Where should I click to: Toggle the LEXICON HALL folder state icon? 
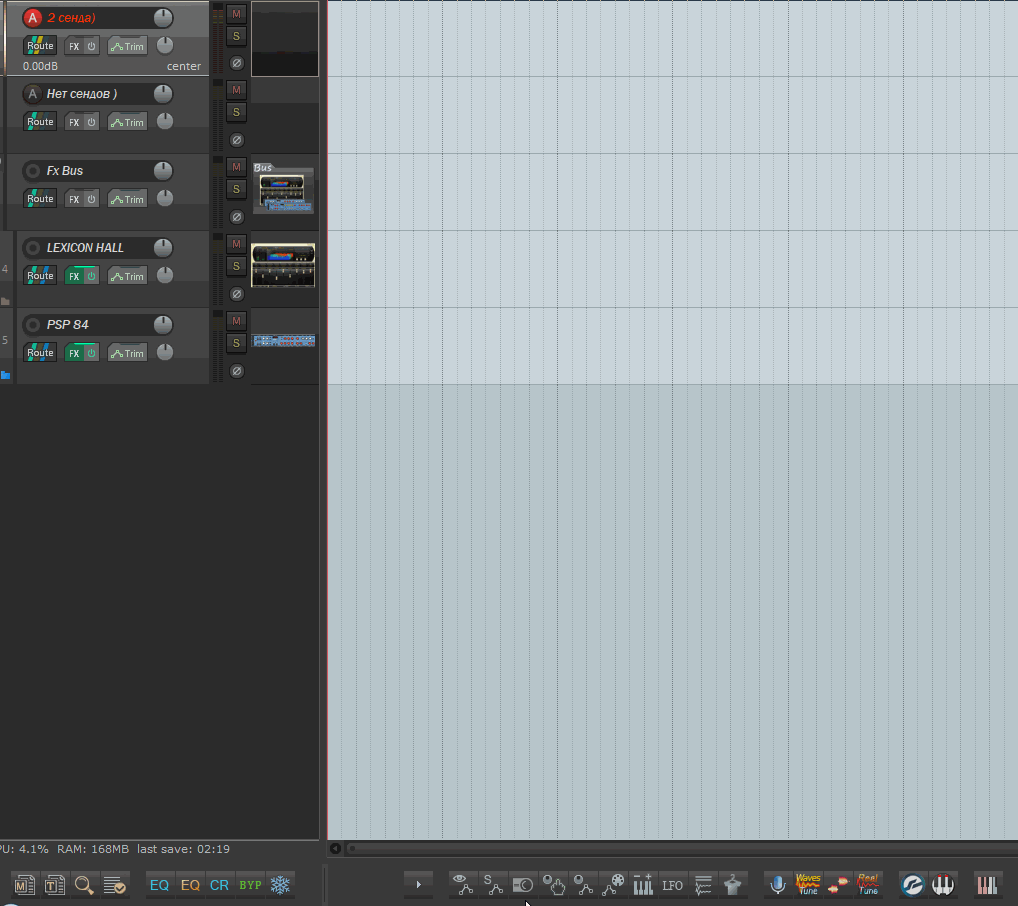pos(5,301)
